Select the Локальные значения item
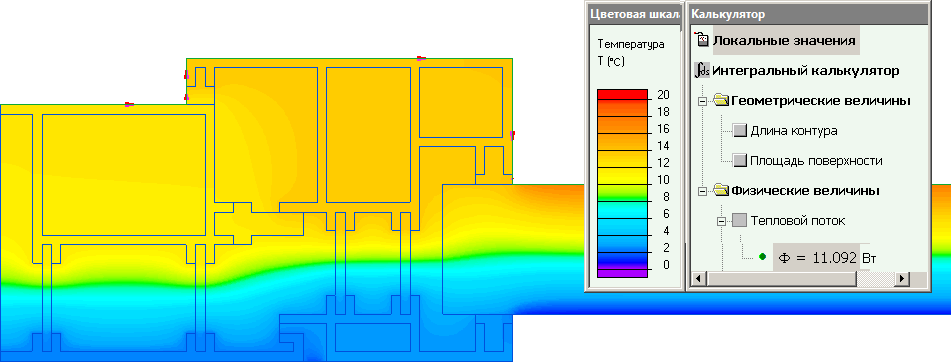Viewport: 951px width, 362px height. click(x=784, y=41)
